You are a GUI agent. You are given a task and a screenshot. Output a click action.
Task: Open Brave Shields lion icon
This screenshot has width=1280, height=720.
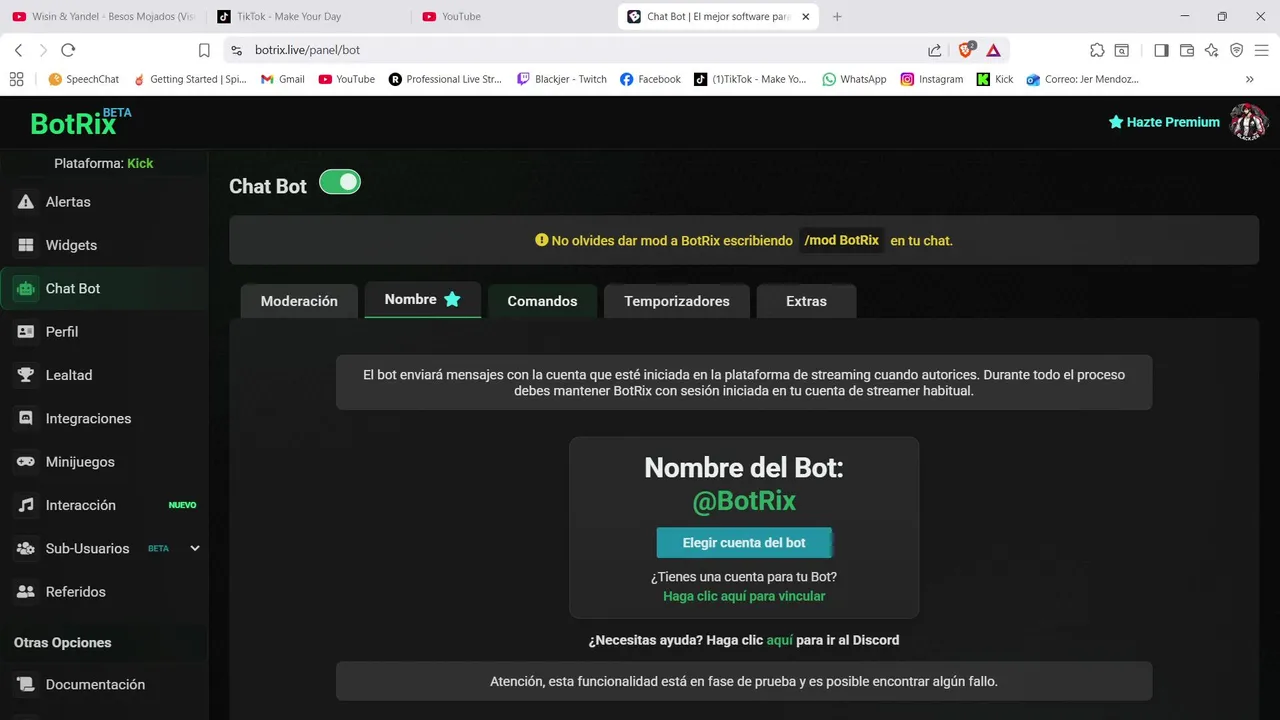point(966,50)
